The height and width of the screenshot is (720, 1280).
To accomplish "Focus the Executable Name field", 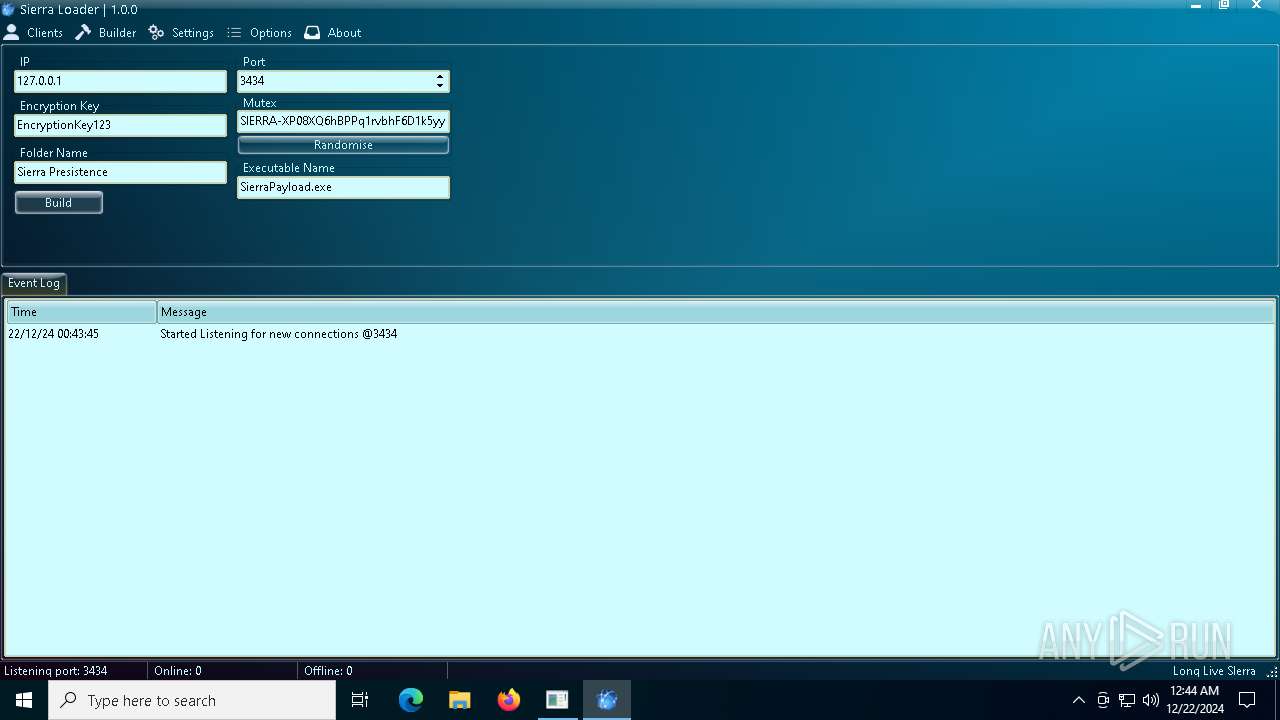I will (343, 187).
